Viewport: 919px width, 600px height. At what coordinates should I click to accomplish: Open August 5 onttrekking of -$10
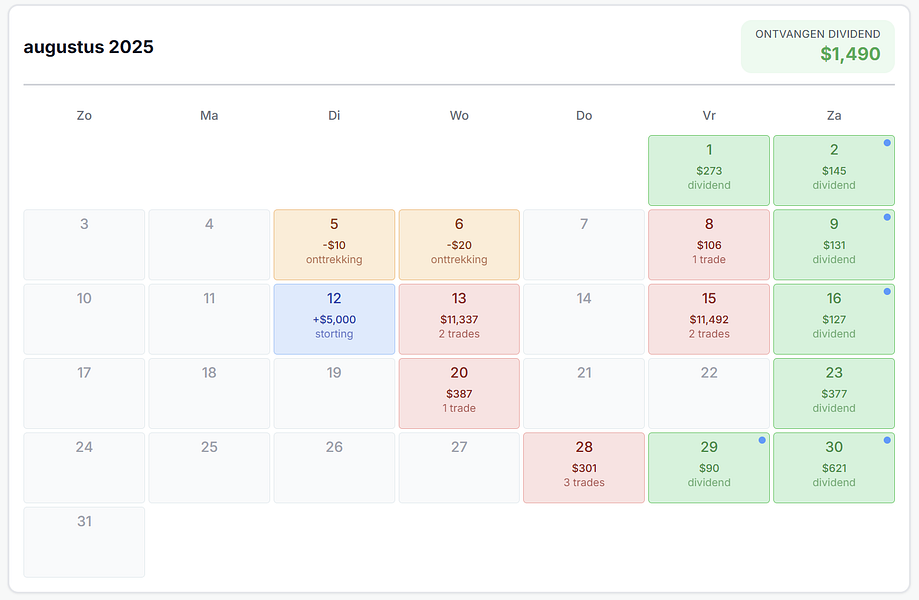click(x=334, y=245)
